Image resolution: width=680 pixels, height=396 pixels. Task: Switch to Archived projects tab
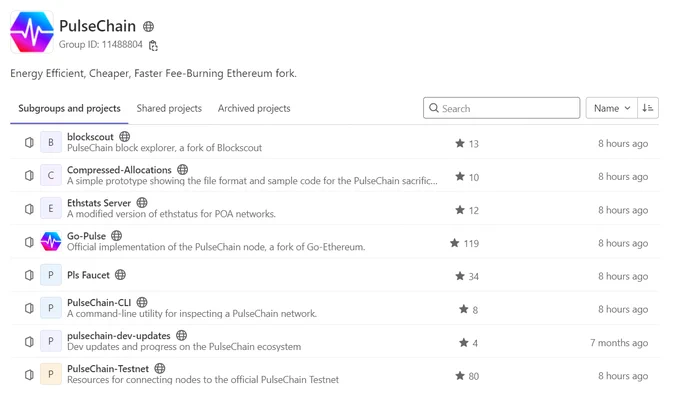coord(254,108)
